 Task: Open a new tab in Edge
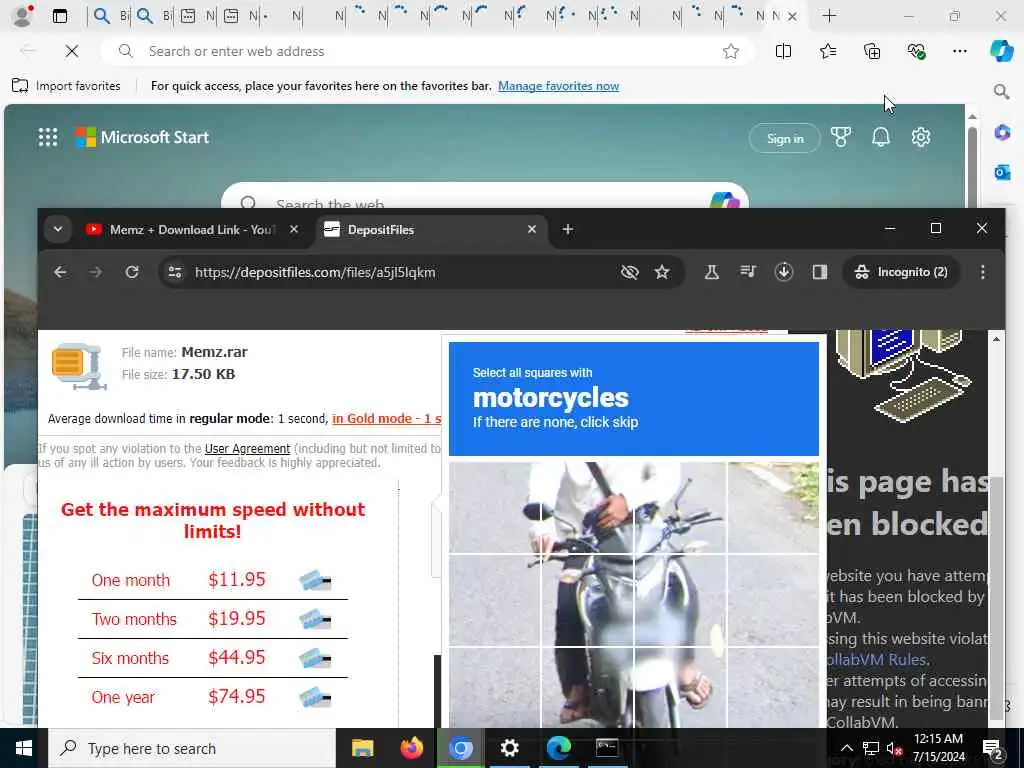pyautogui.click(x=829, y=16)
